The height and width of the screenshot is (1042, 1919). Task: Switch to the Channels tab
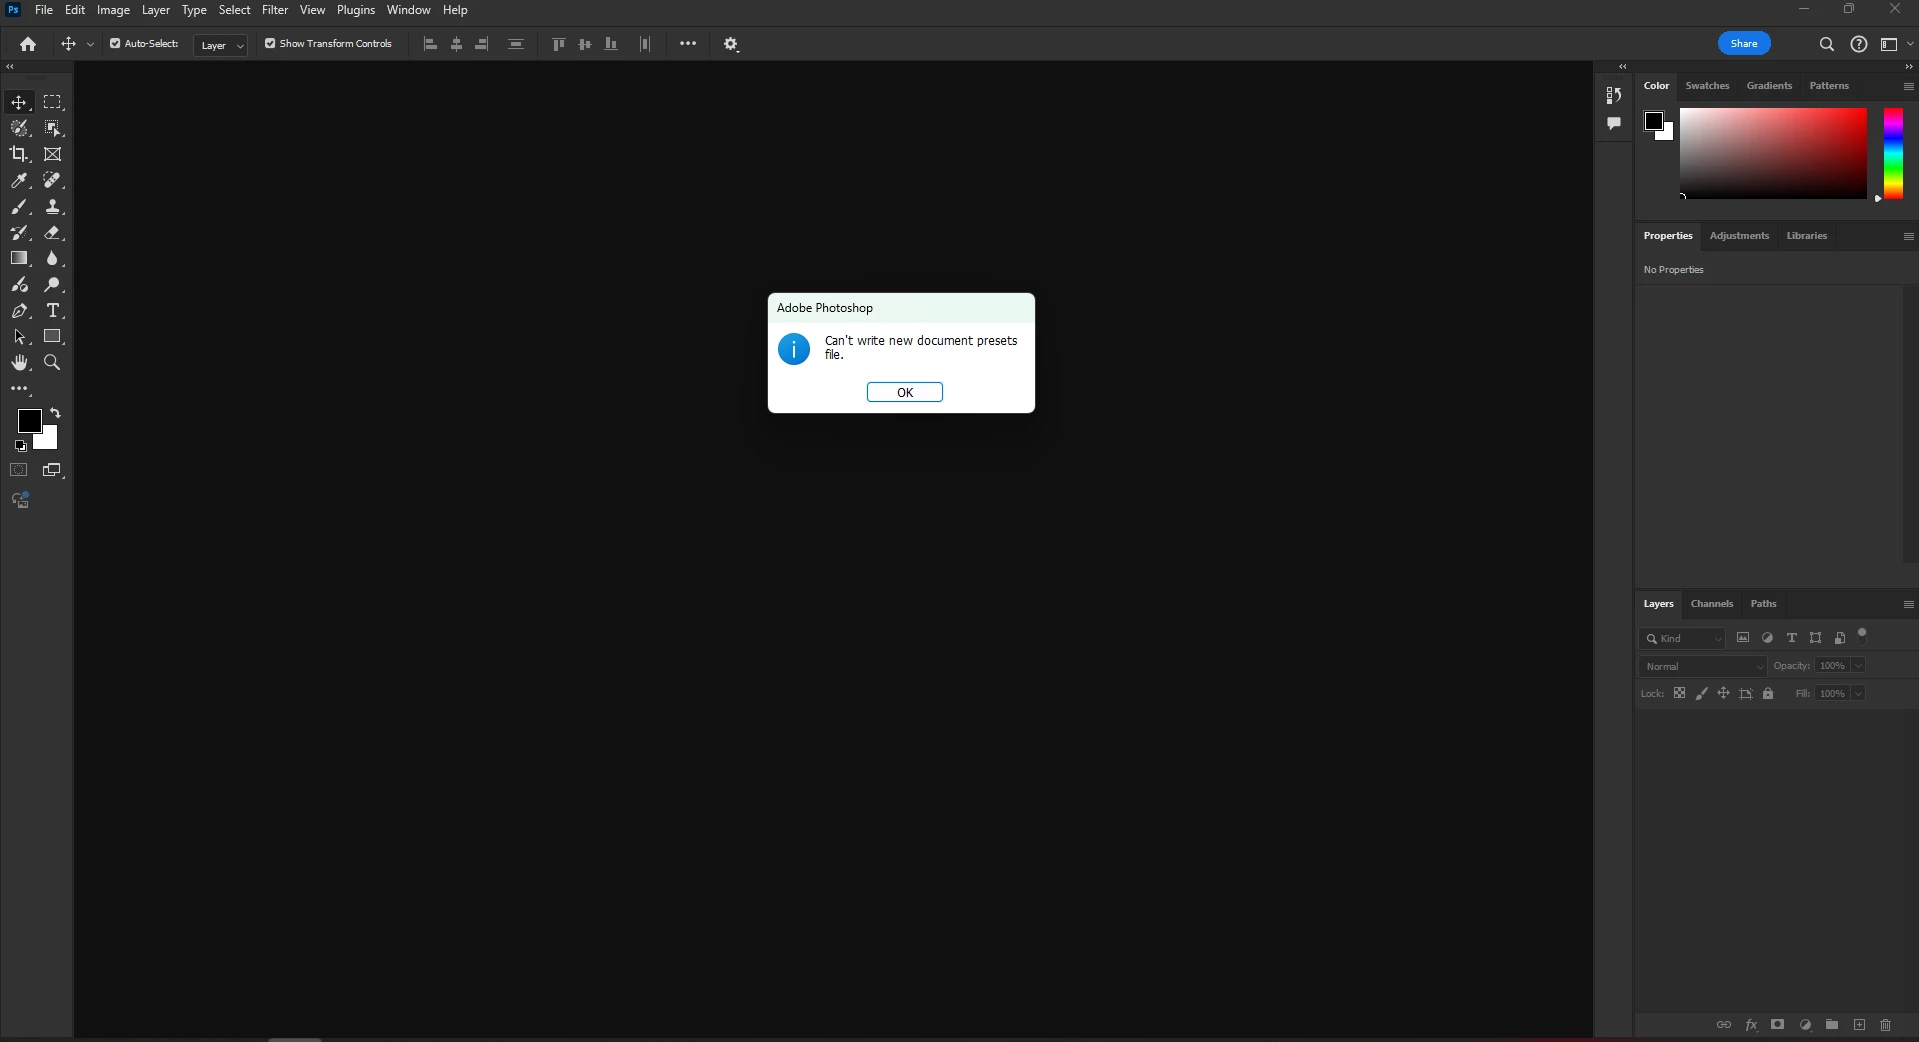click(1711, 604)
